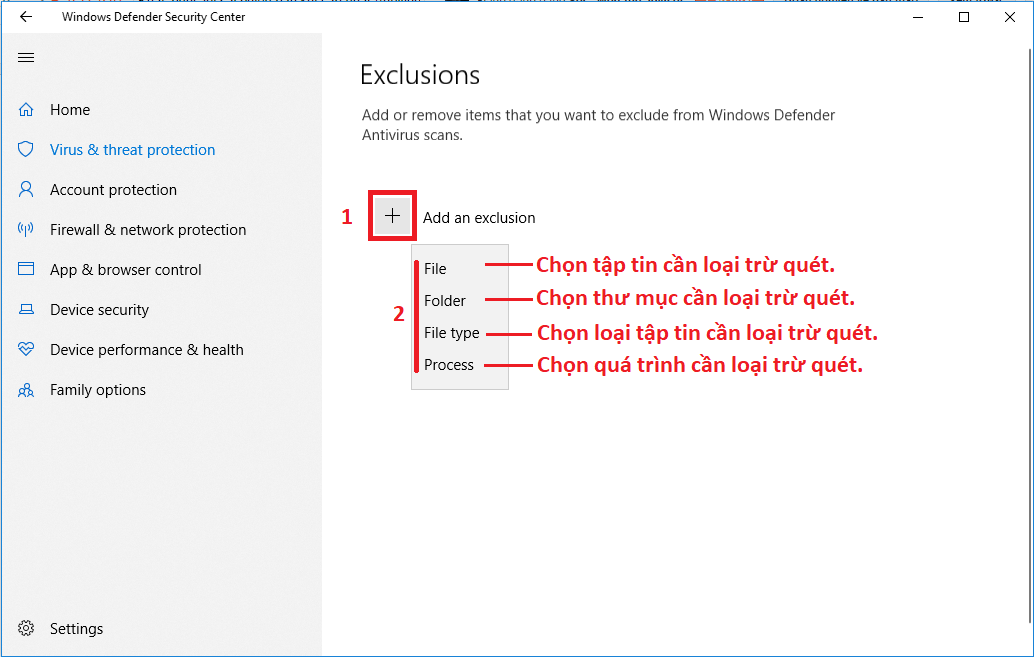
Task: Open the hamburger navigation menu
Action: pyautogui.click(x=26, y=57)
